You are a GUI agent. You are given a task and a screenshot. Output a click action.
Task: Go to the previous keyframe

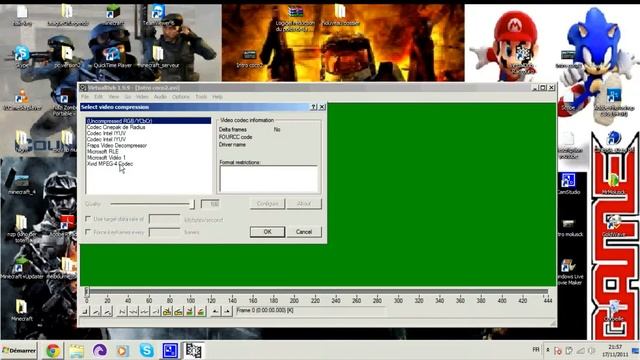[167, 312]
